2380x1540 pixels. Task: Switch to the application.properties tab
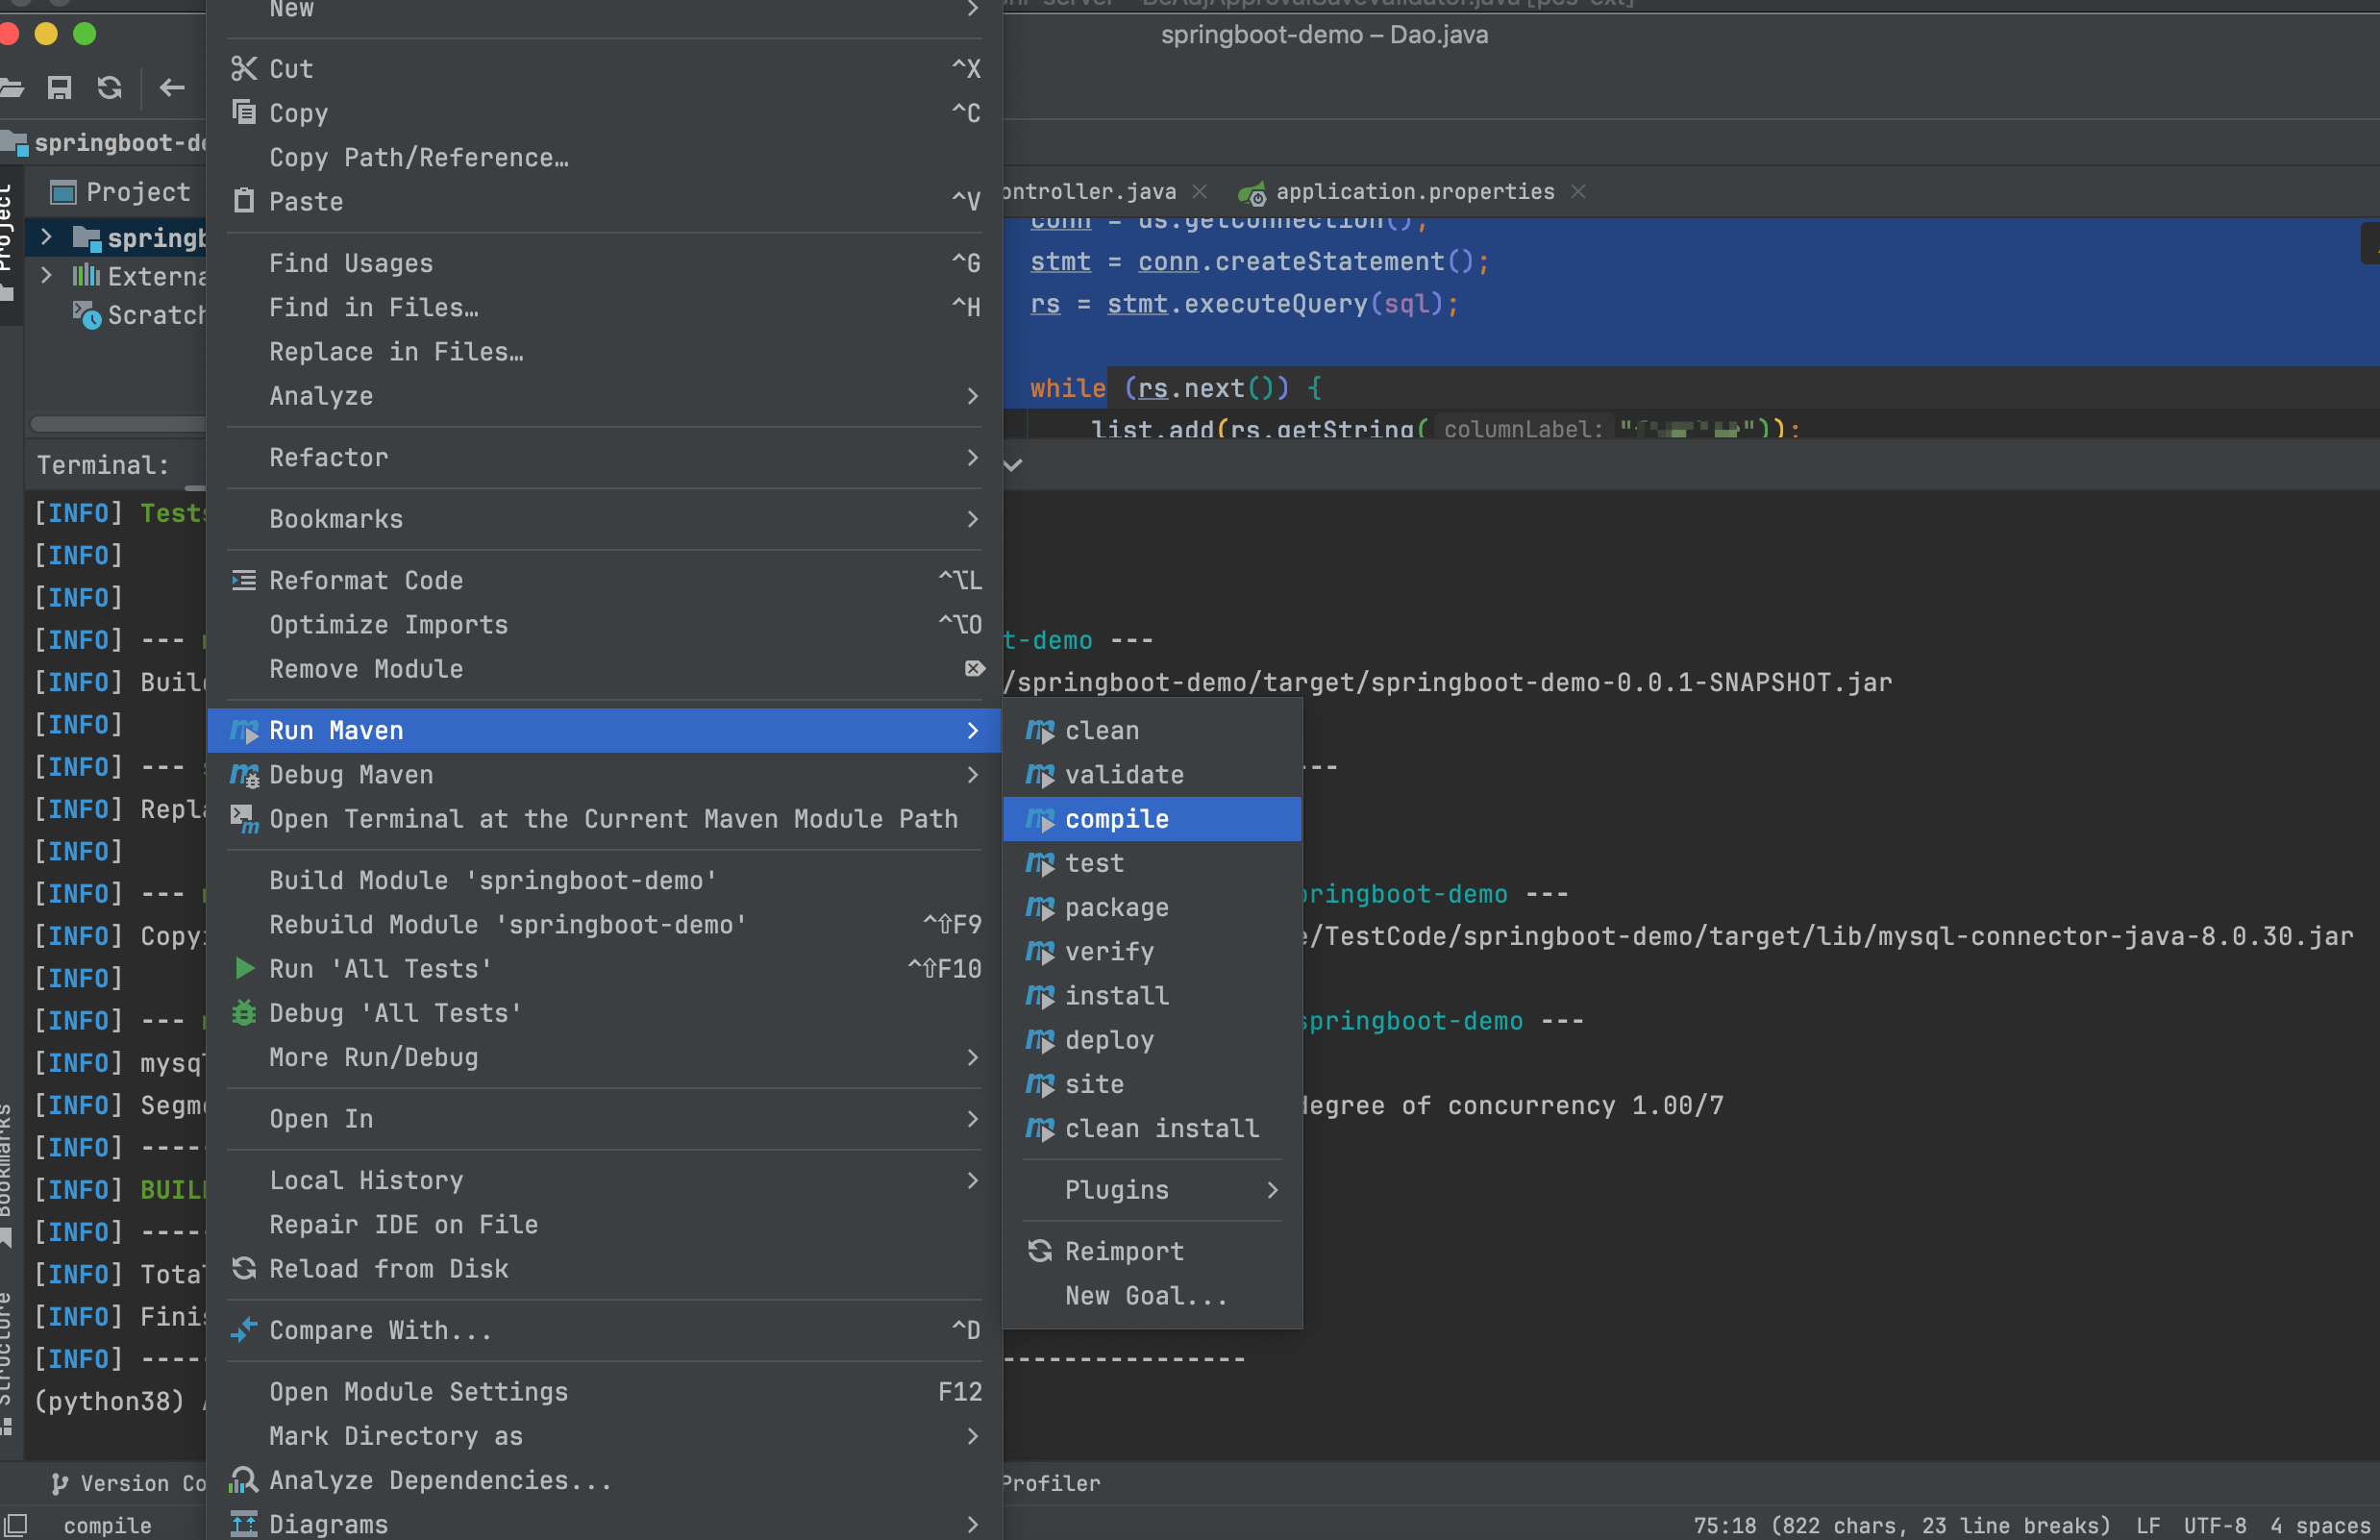[x=1414, y=191]
